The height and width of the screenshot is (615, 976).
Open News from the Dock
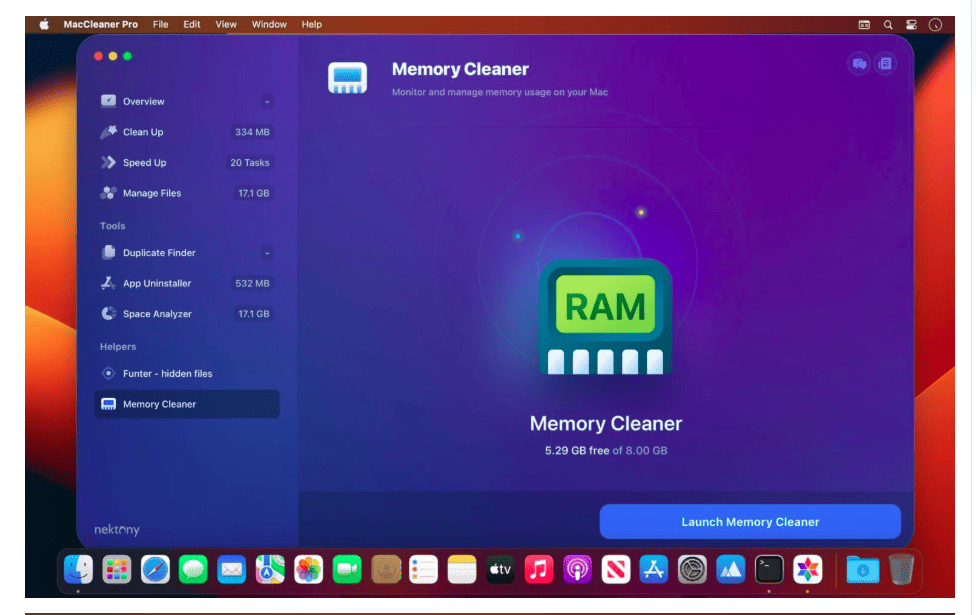pyautogui.click(x=616, y=569)
